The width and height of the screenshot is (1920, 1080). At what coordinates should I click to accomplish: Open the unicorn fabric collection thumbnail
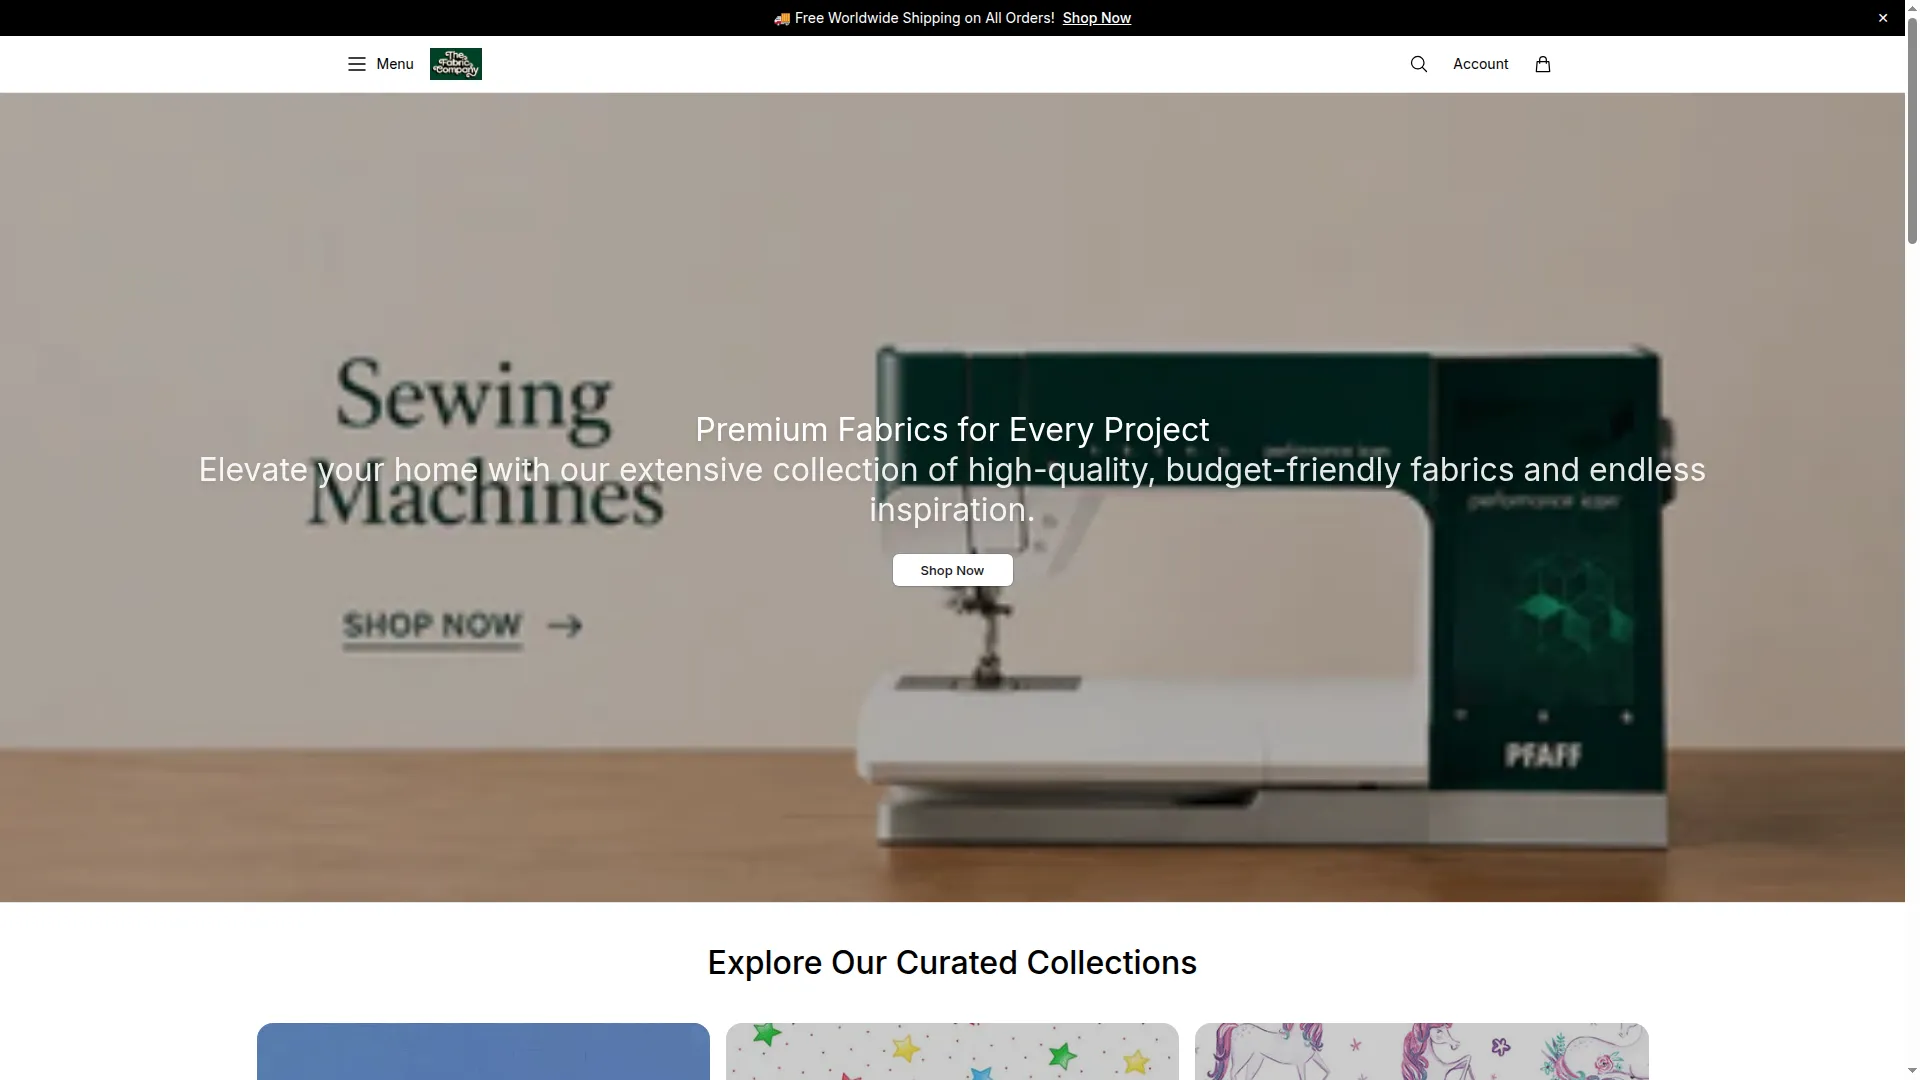point(1421,1051)
